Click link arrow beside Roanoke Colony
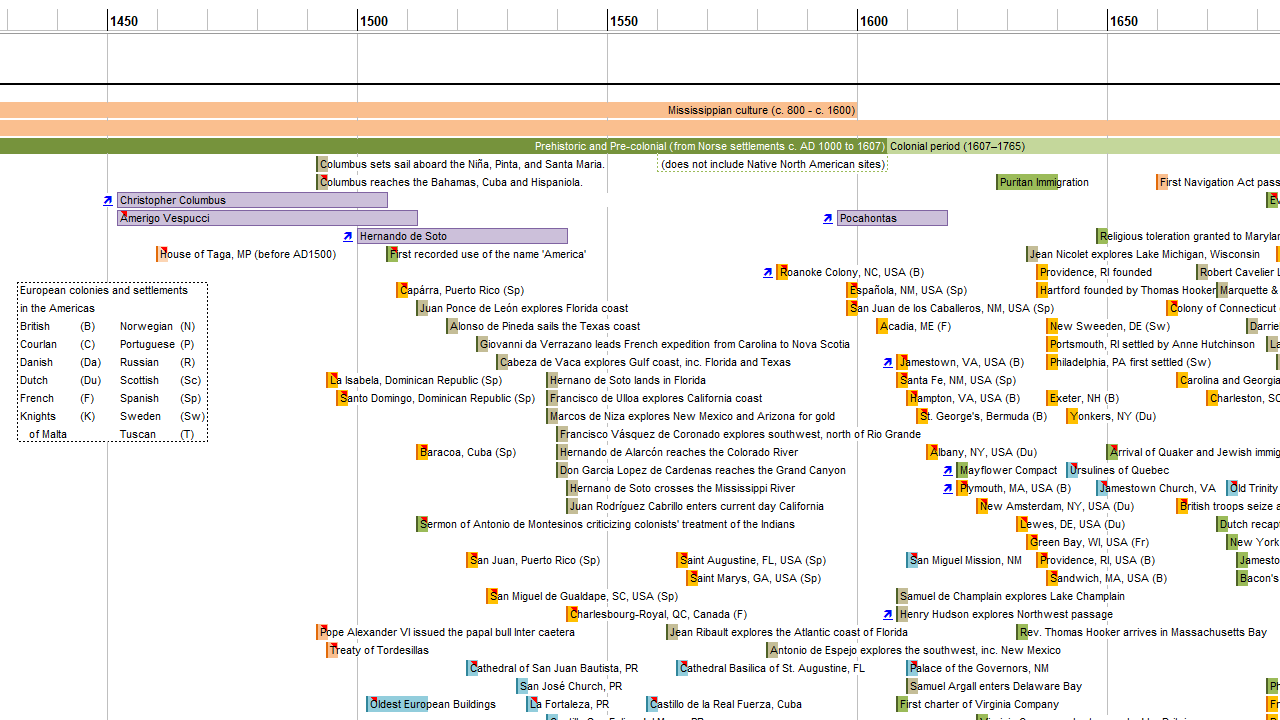1280x720 pixels. [768, 273]
